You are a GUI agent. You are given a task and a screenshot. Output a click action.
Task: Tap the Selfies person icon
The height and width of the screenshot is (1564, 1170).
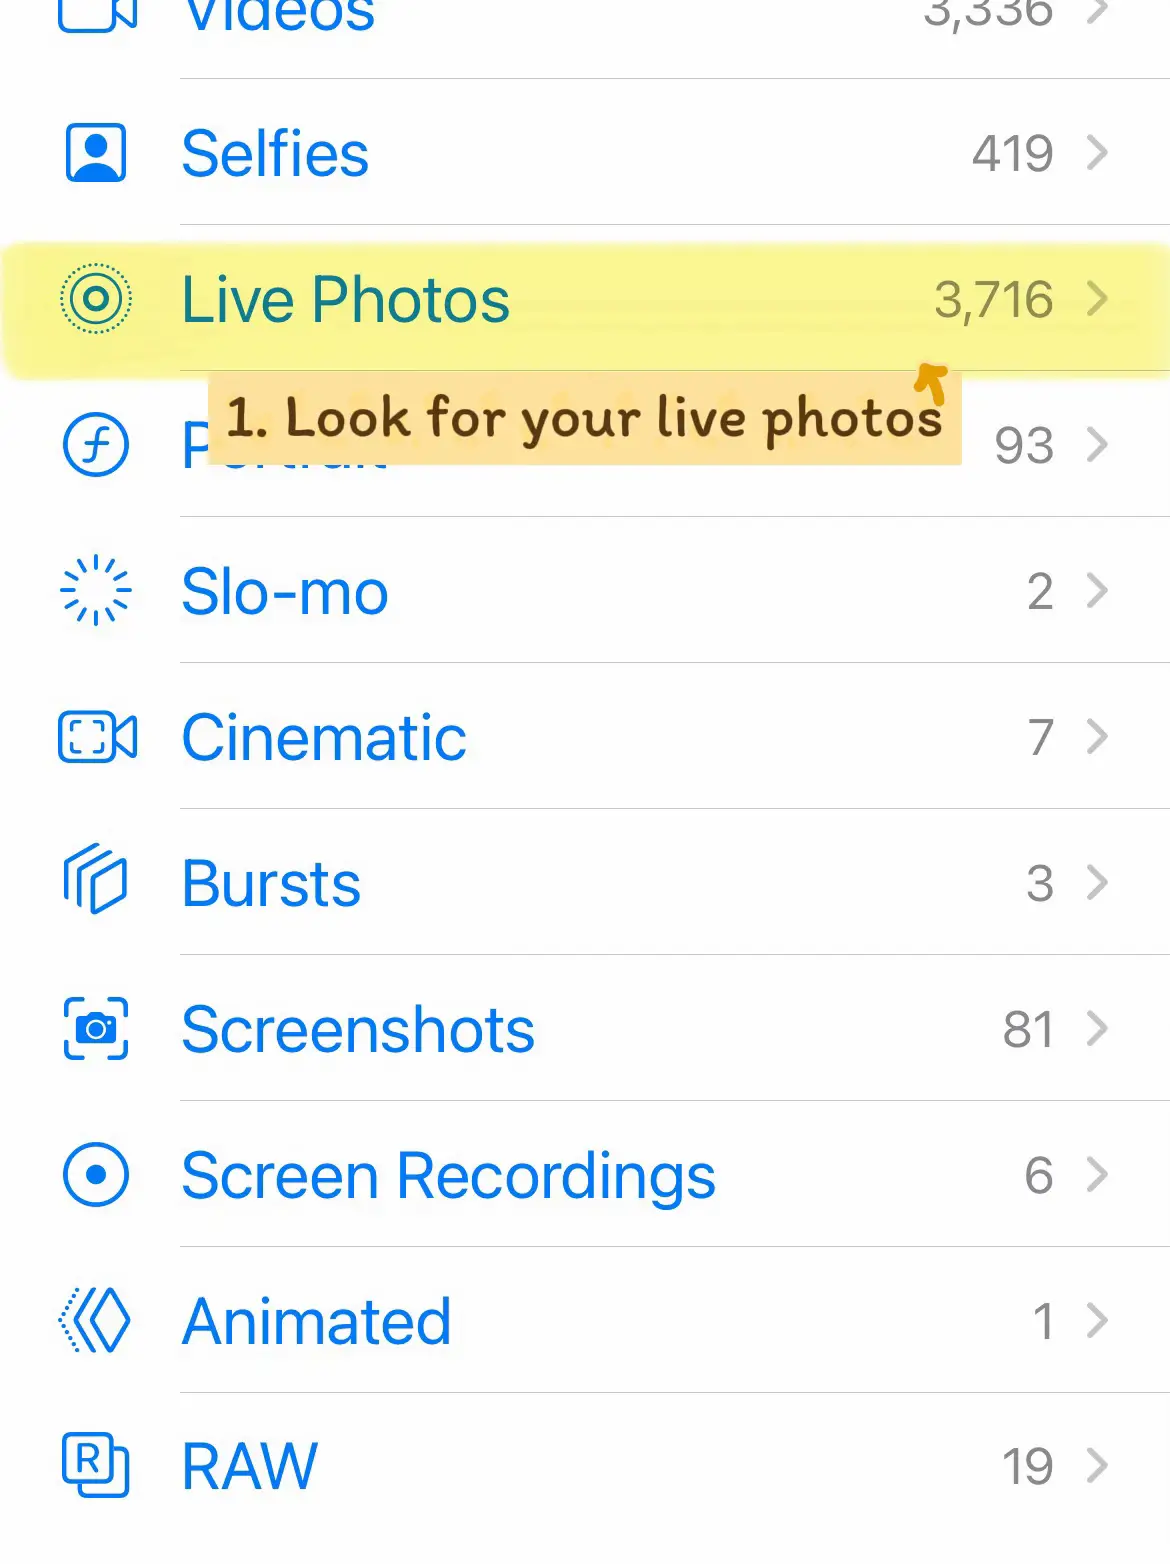tap(96, 153)
